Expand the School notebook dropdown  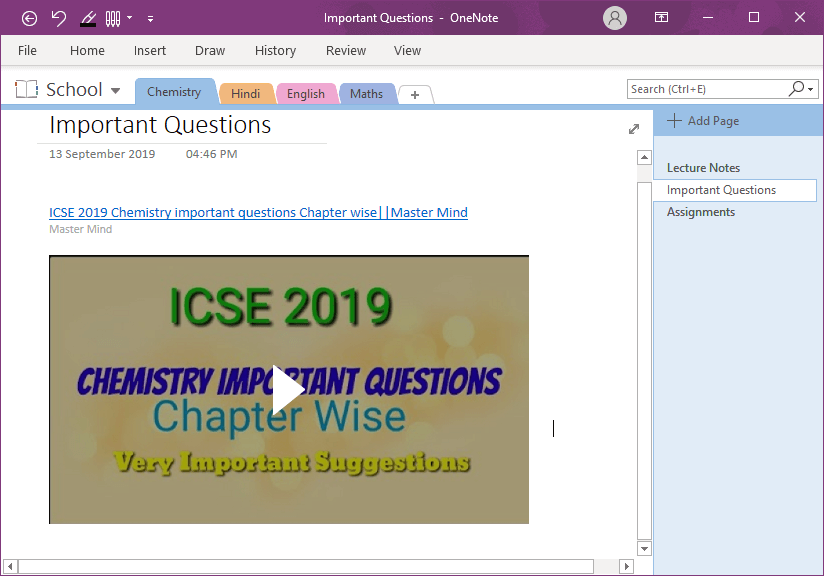click(x=116, y=90)
